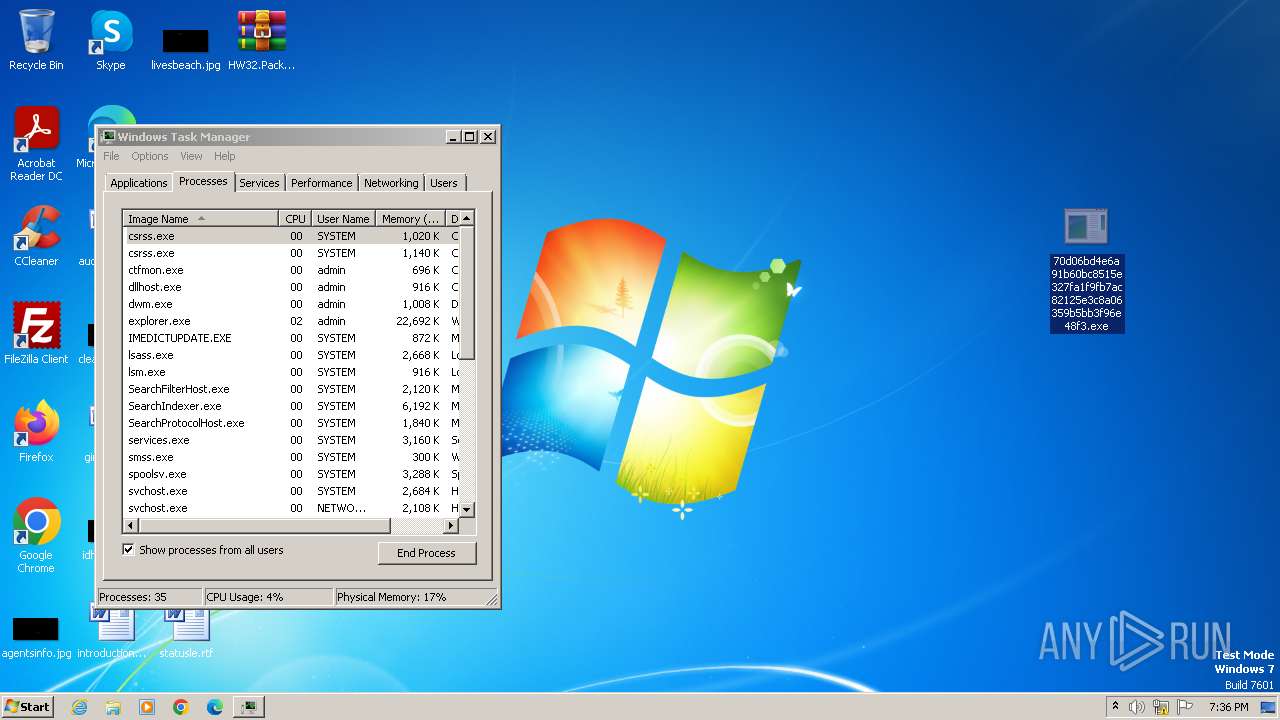Open the Skype desktop shortcut
The height and width of the screenshot is (720, 1280).
(110, 40)
